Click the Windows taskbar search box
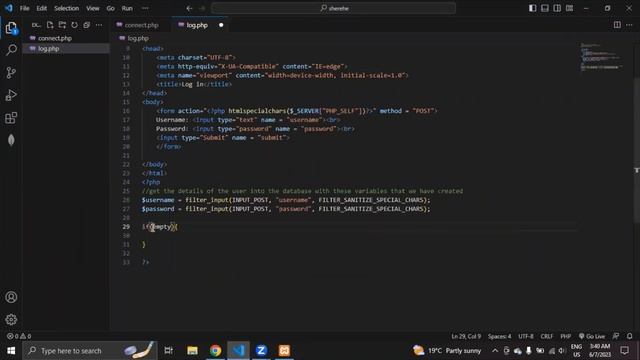 click(90, 351)
